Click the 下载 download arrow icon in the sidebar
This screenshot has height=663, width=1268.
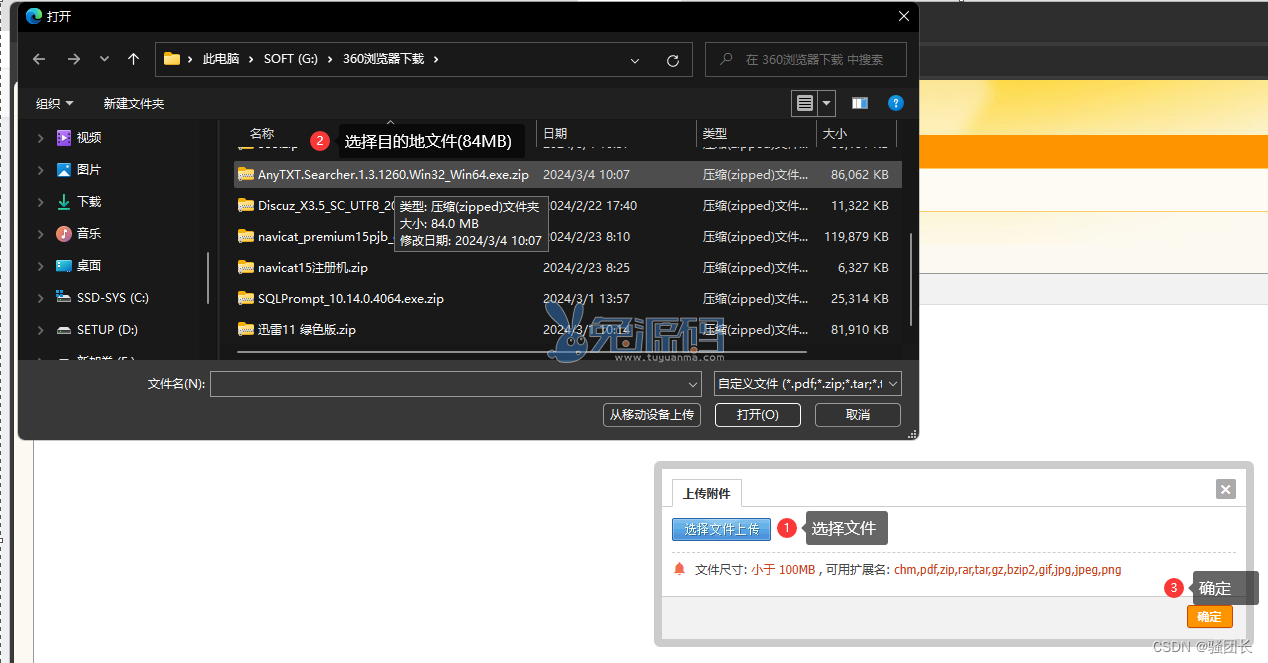(64, 201)
